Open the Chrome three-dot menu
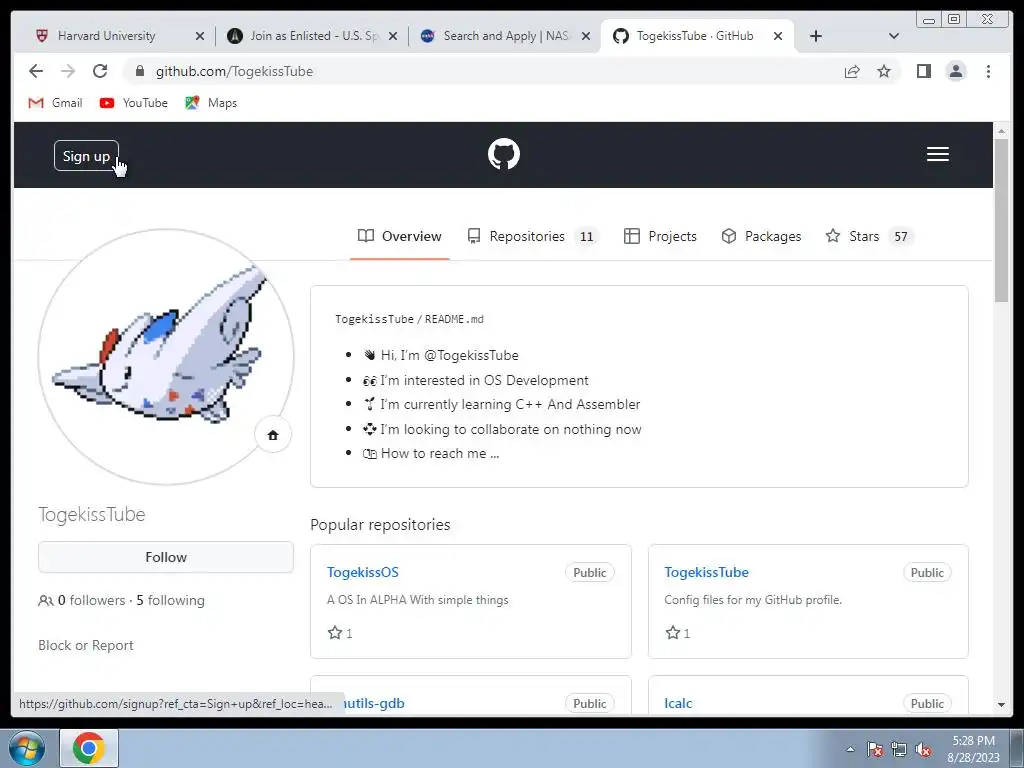The width and height of the screenshot is (1024, 768). [988, 71]
